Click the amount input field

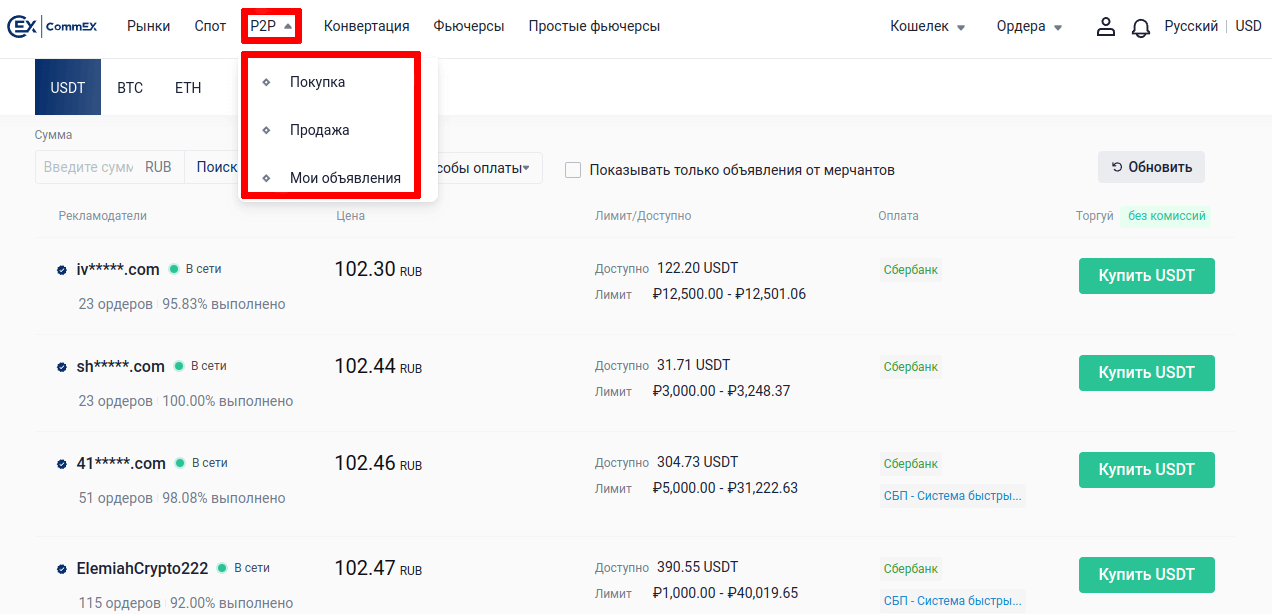(88, 168)
